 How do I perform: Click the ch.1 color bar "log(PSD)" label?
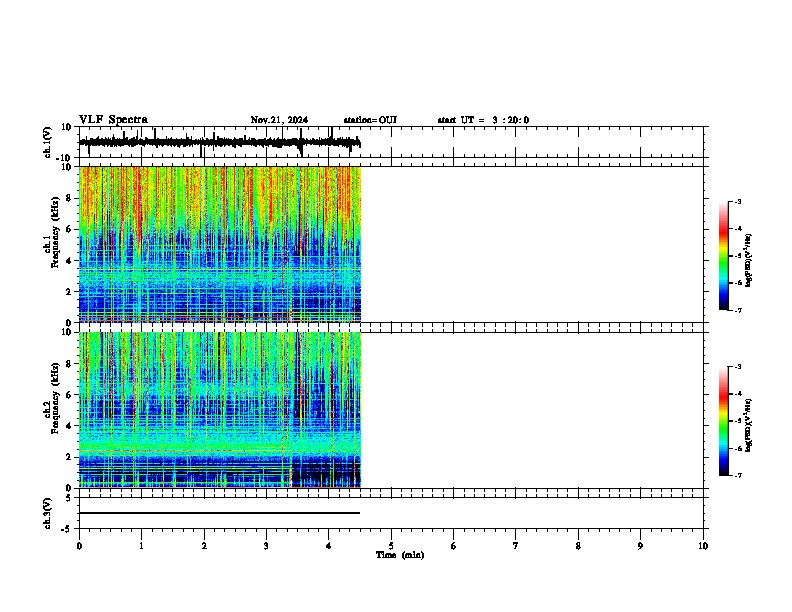(749, 261)
